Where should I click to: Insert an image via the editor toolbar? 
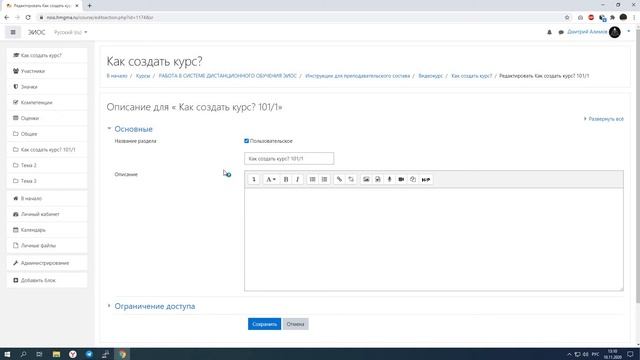366,180
